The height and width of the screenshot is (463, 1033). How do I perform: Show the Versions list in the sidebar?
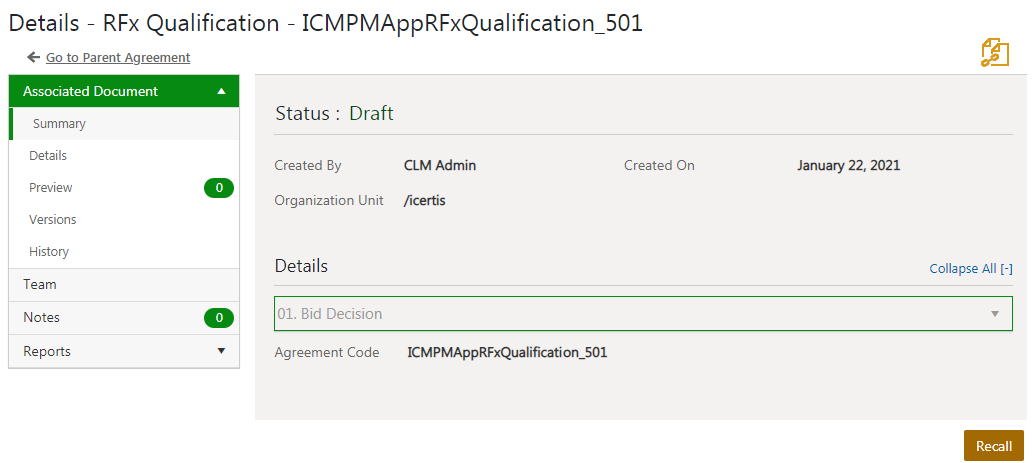pos(53,220)
